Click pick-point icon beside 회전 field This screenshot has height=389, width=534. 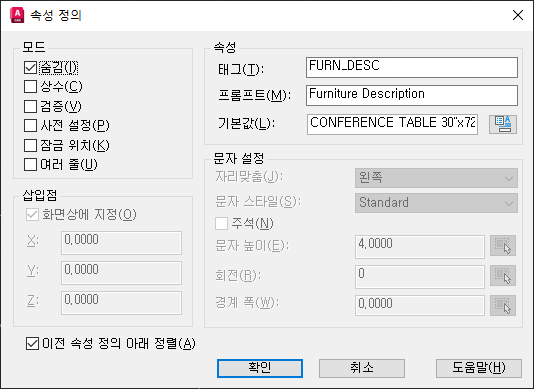[x=503, y=276]
